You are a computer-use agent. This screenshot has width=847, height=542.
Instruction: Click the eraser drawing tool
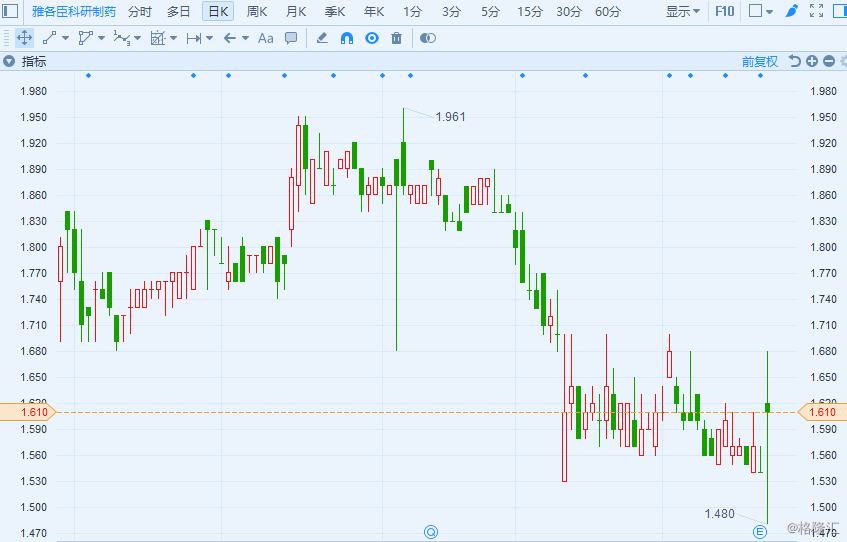322,38
